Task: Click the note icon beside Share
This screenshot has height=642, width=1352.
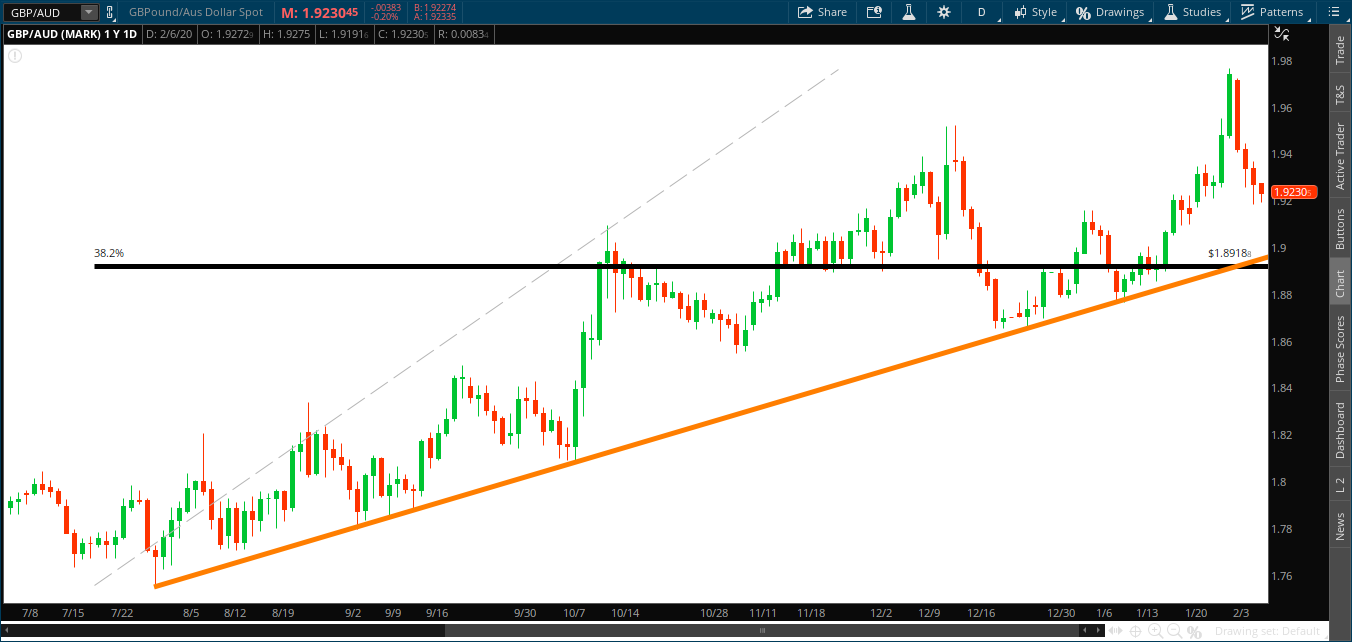Action: [x=873, y=12]
